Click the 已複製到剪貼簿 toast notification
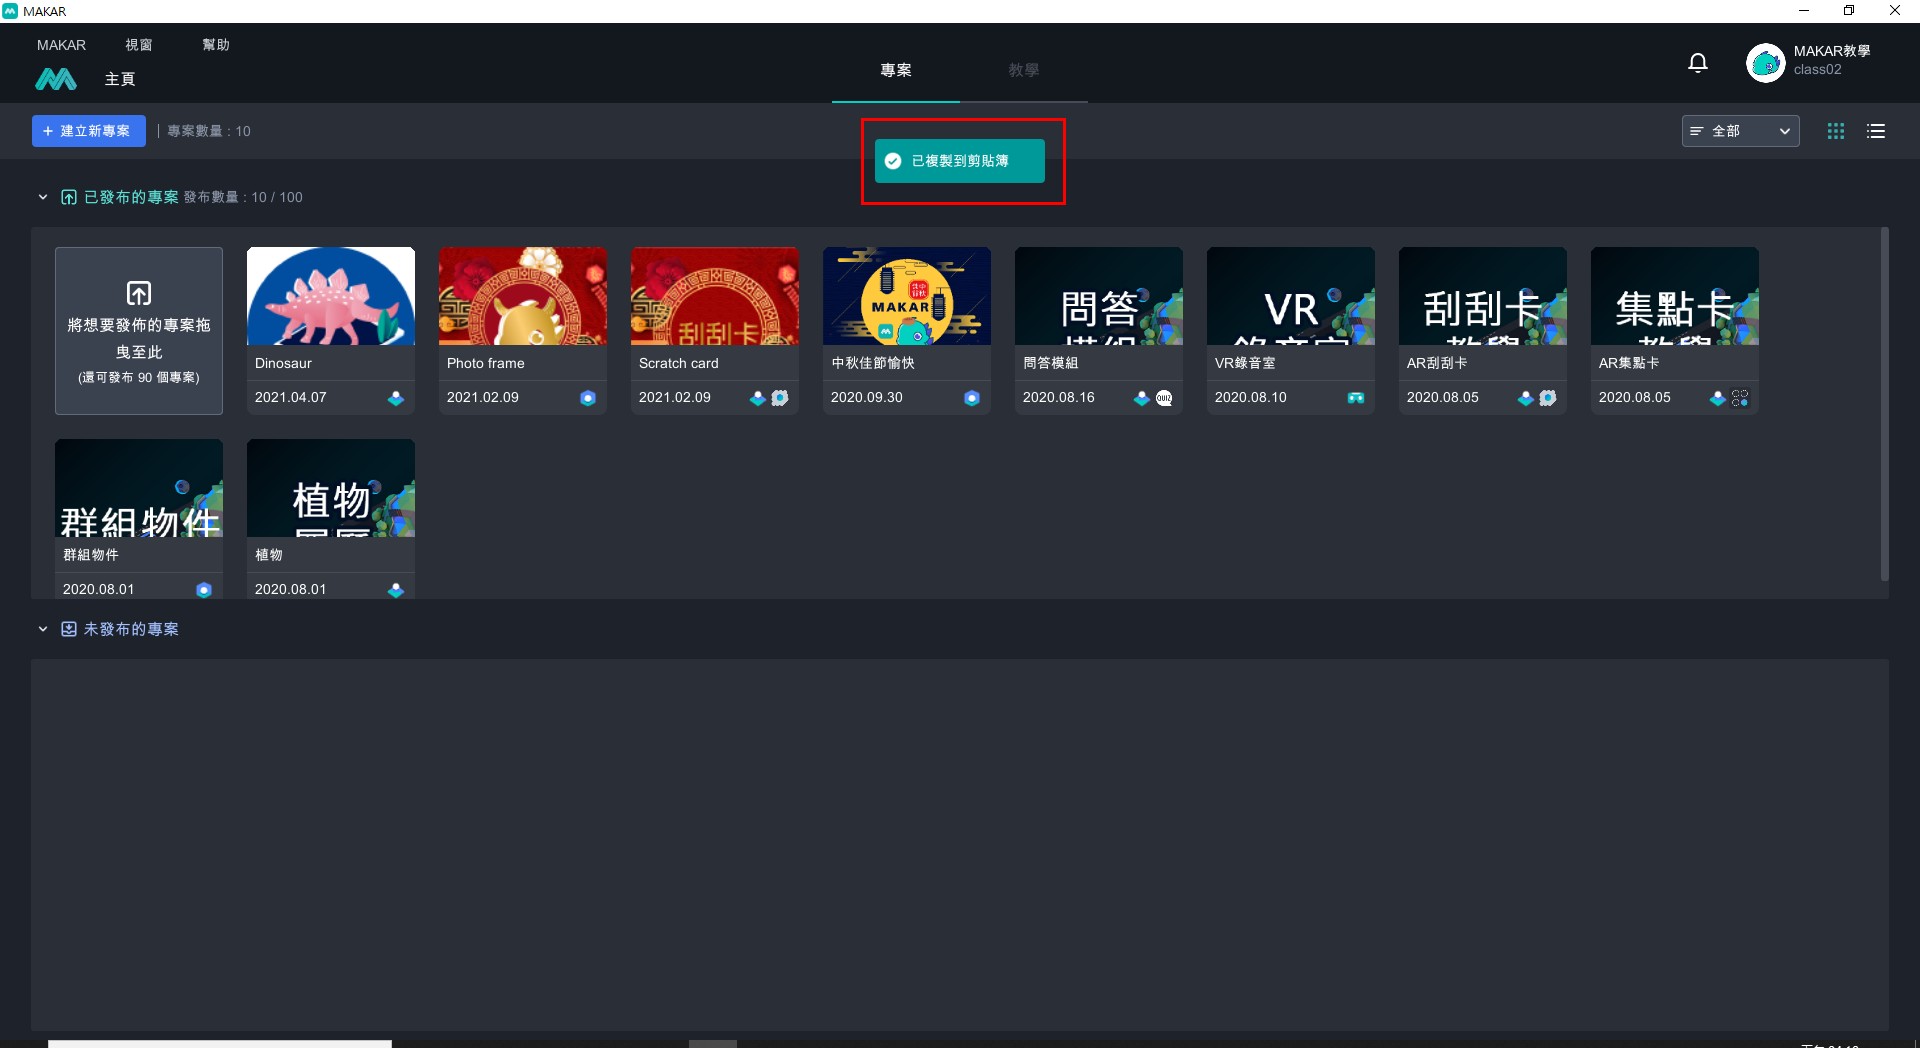This screenshot has height=1048, width=1920. coord(960,161)
